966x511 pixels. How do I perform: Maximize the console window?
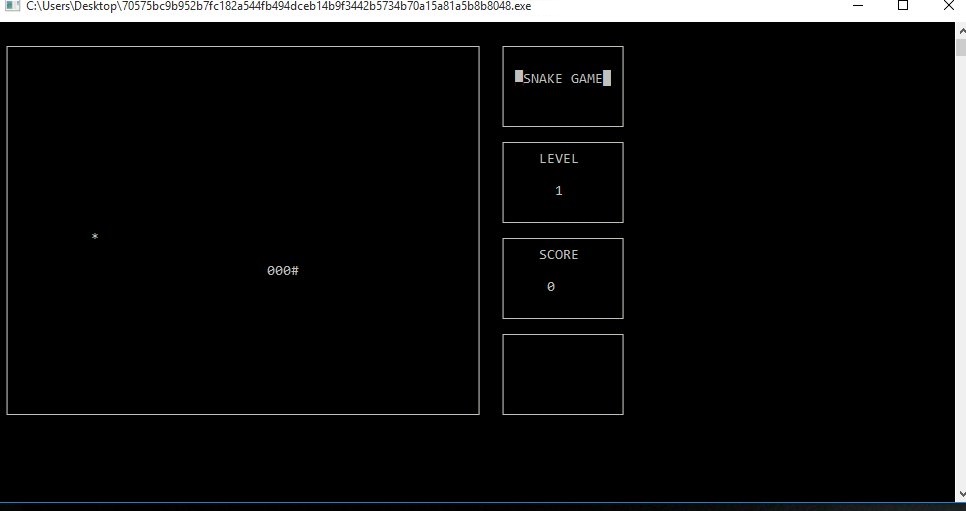click(x=903, y=6)
